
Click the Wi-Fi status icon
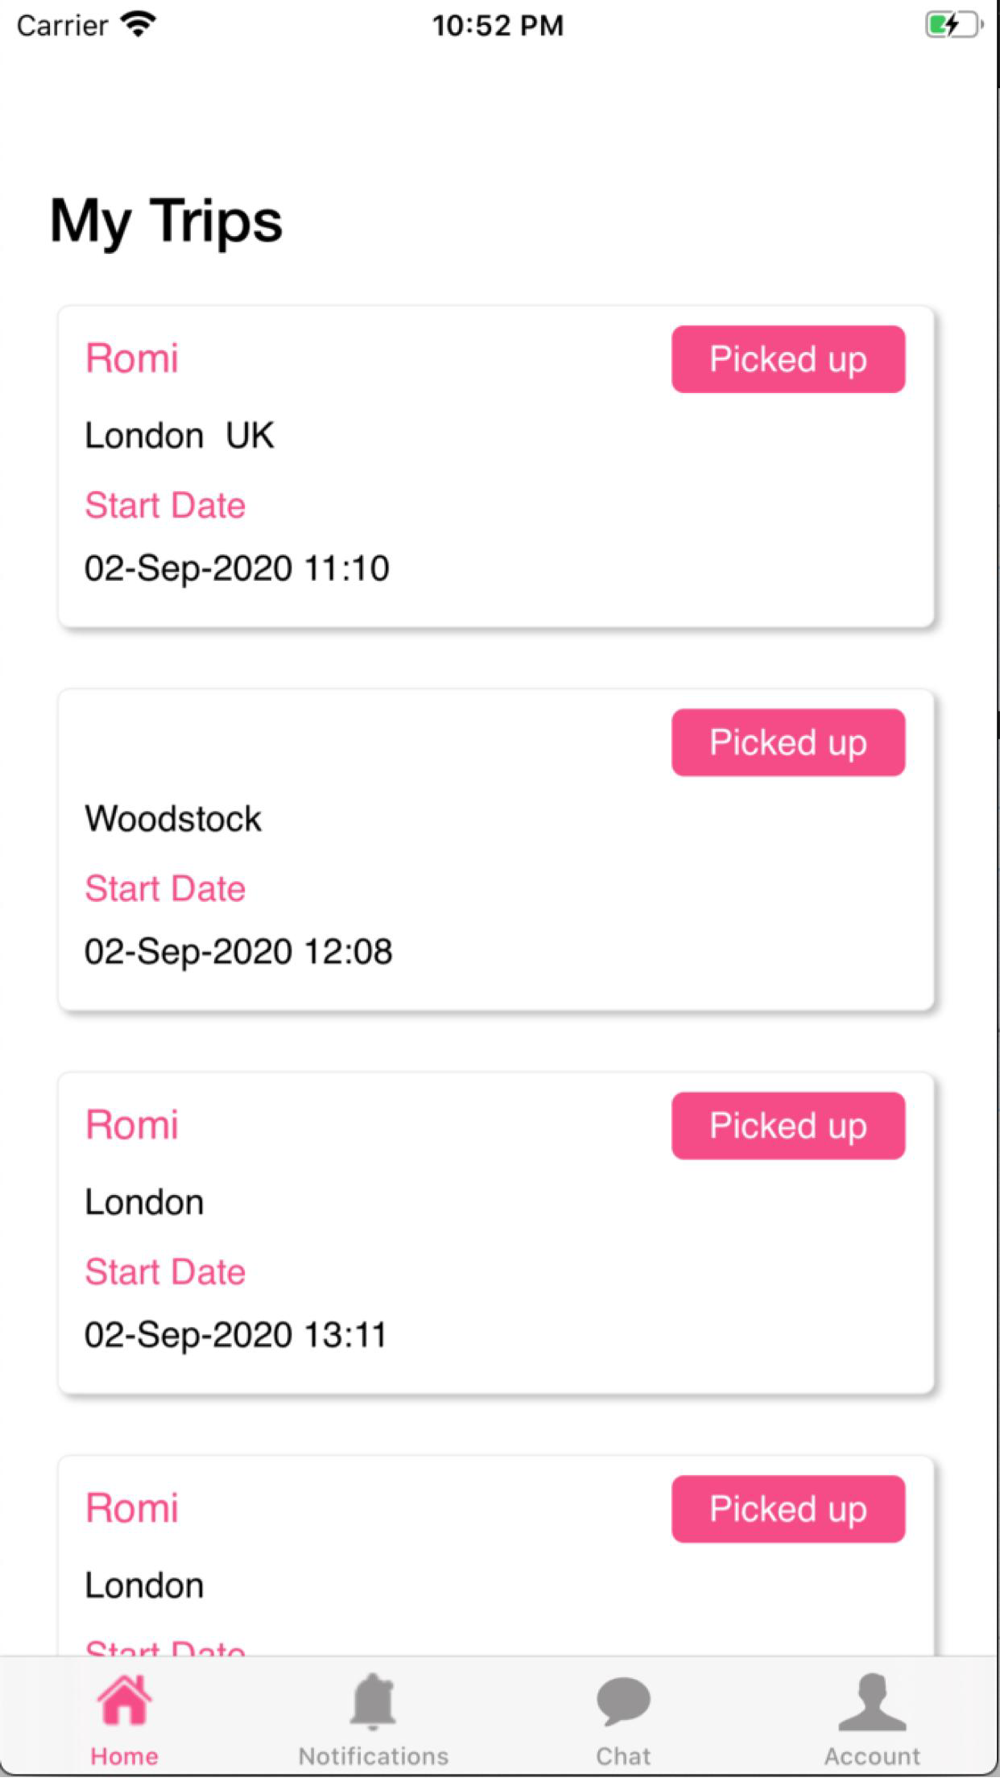pyautogui.click(x=138, y=24)
